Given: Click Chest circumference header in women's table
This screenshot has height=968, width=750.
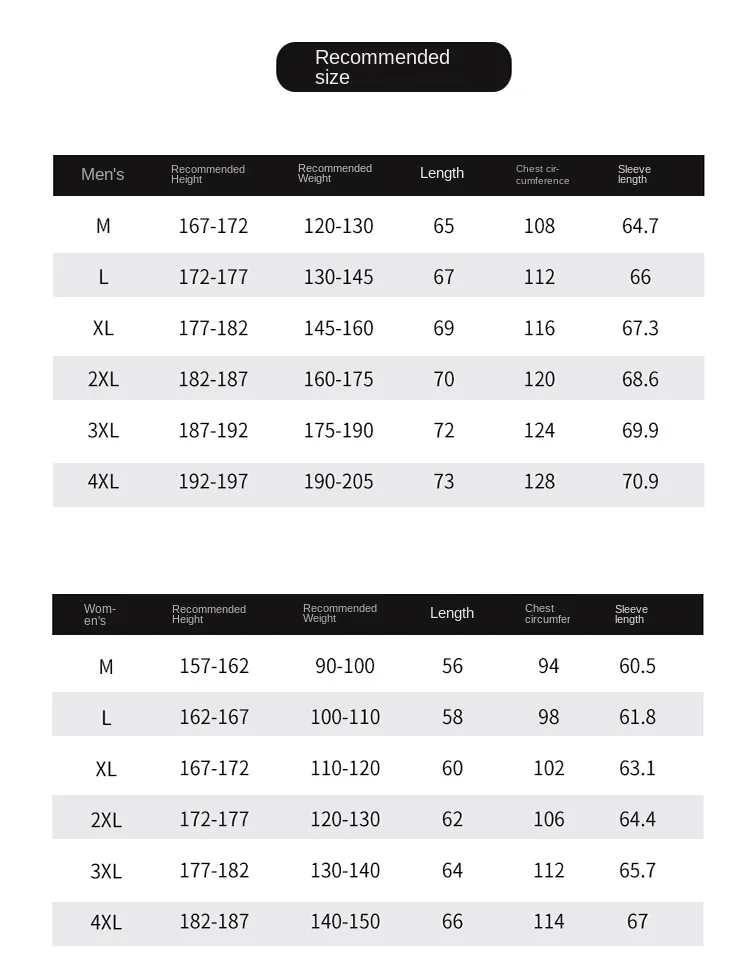Looking at the screenshot, I should (x=547, y=613).
